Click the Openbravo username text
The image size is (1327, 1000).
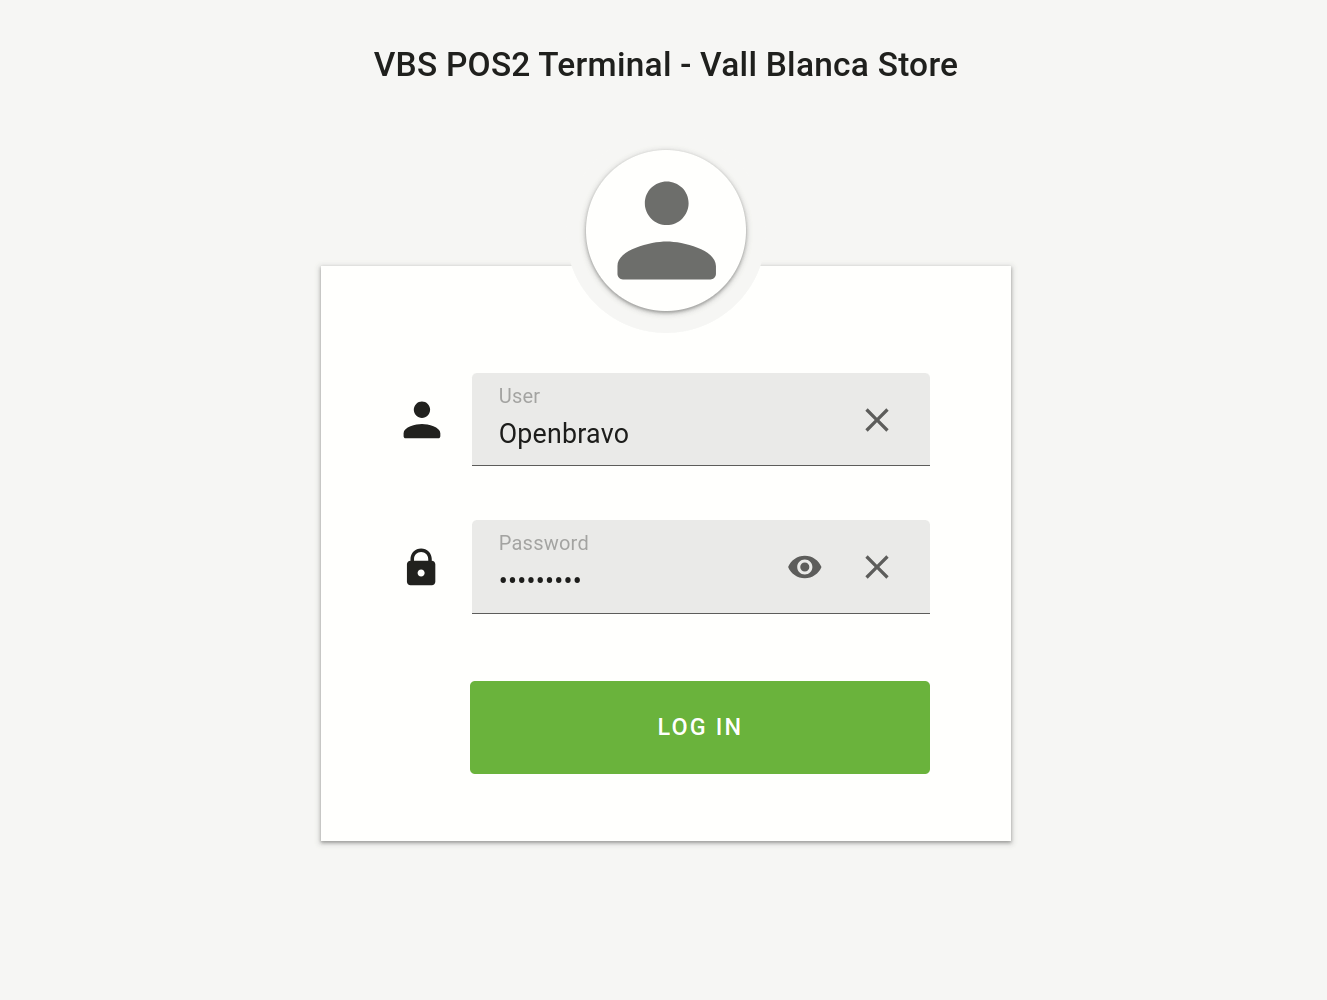tap(564, 434)
